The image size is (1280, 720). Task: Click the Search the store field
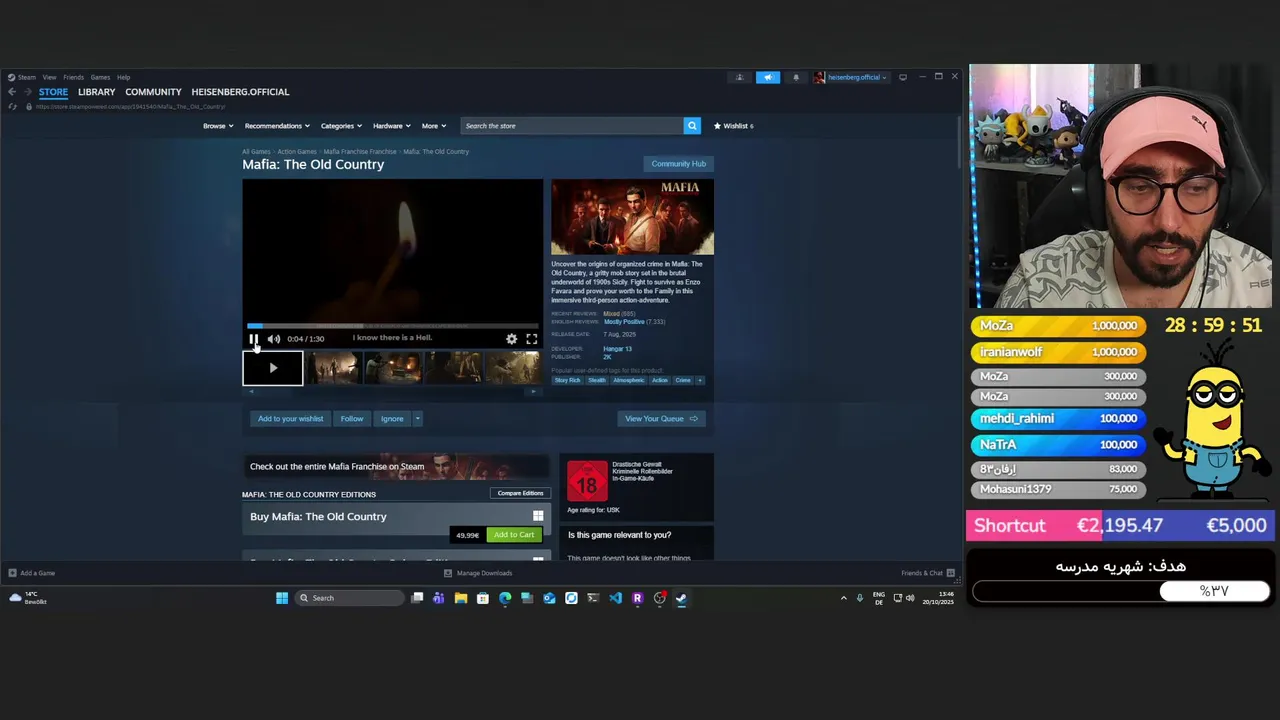point(572,126)
